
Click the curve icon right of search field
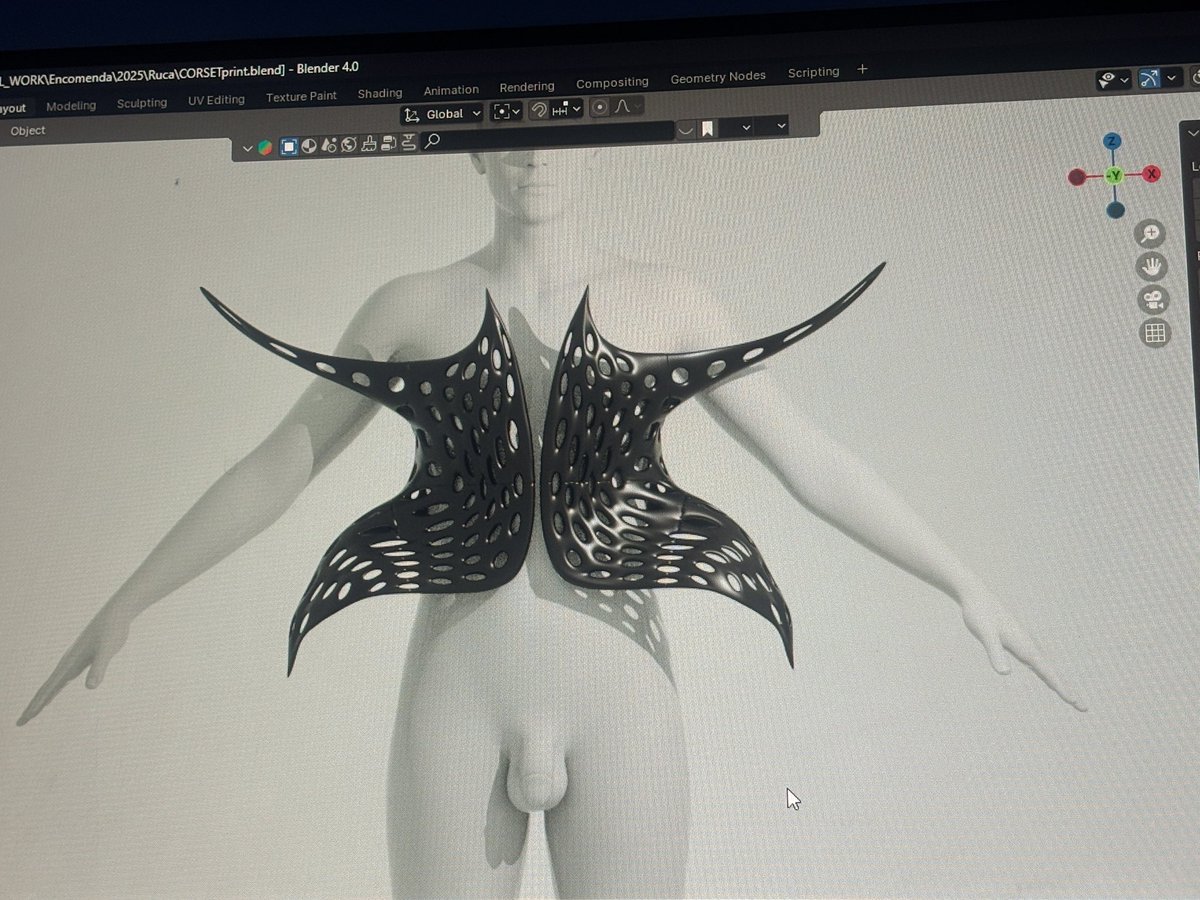click(x=685, y=130)
